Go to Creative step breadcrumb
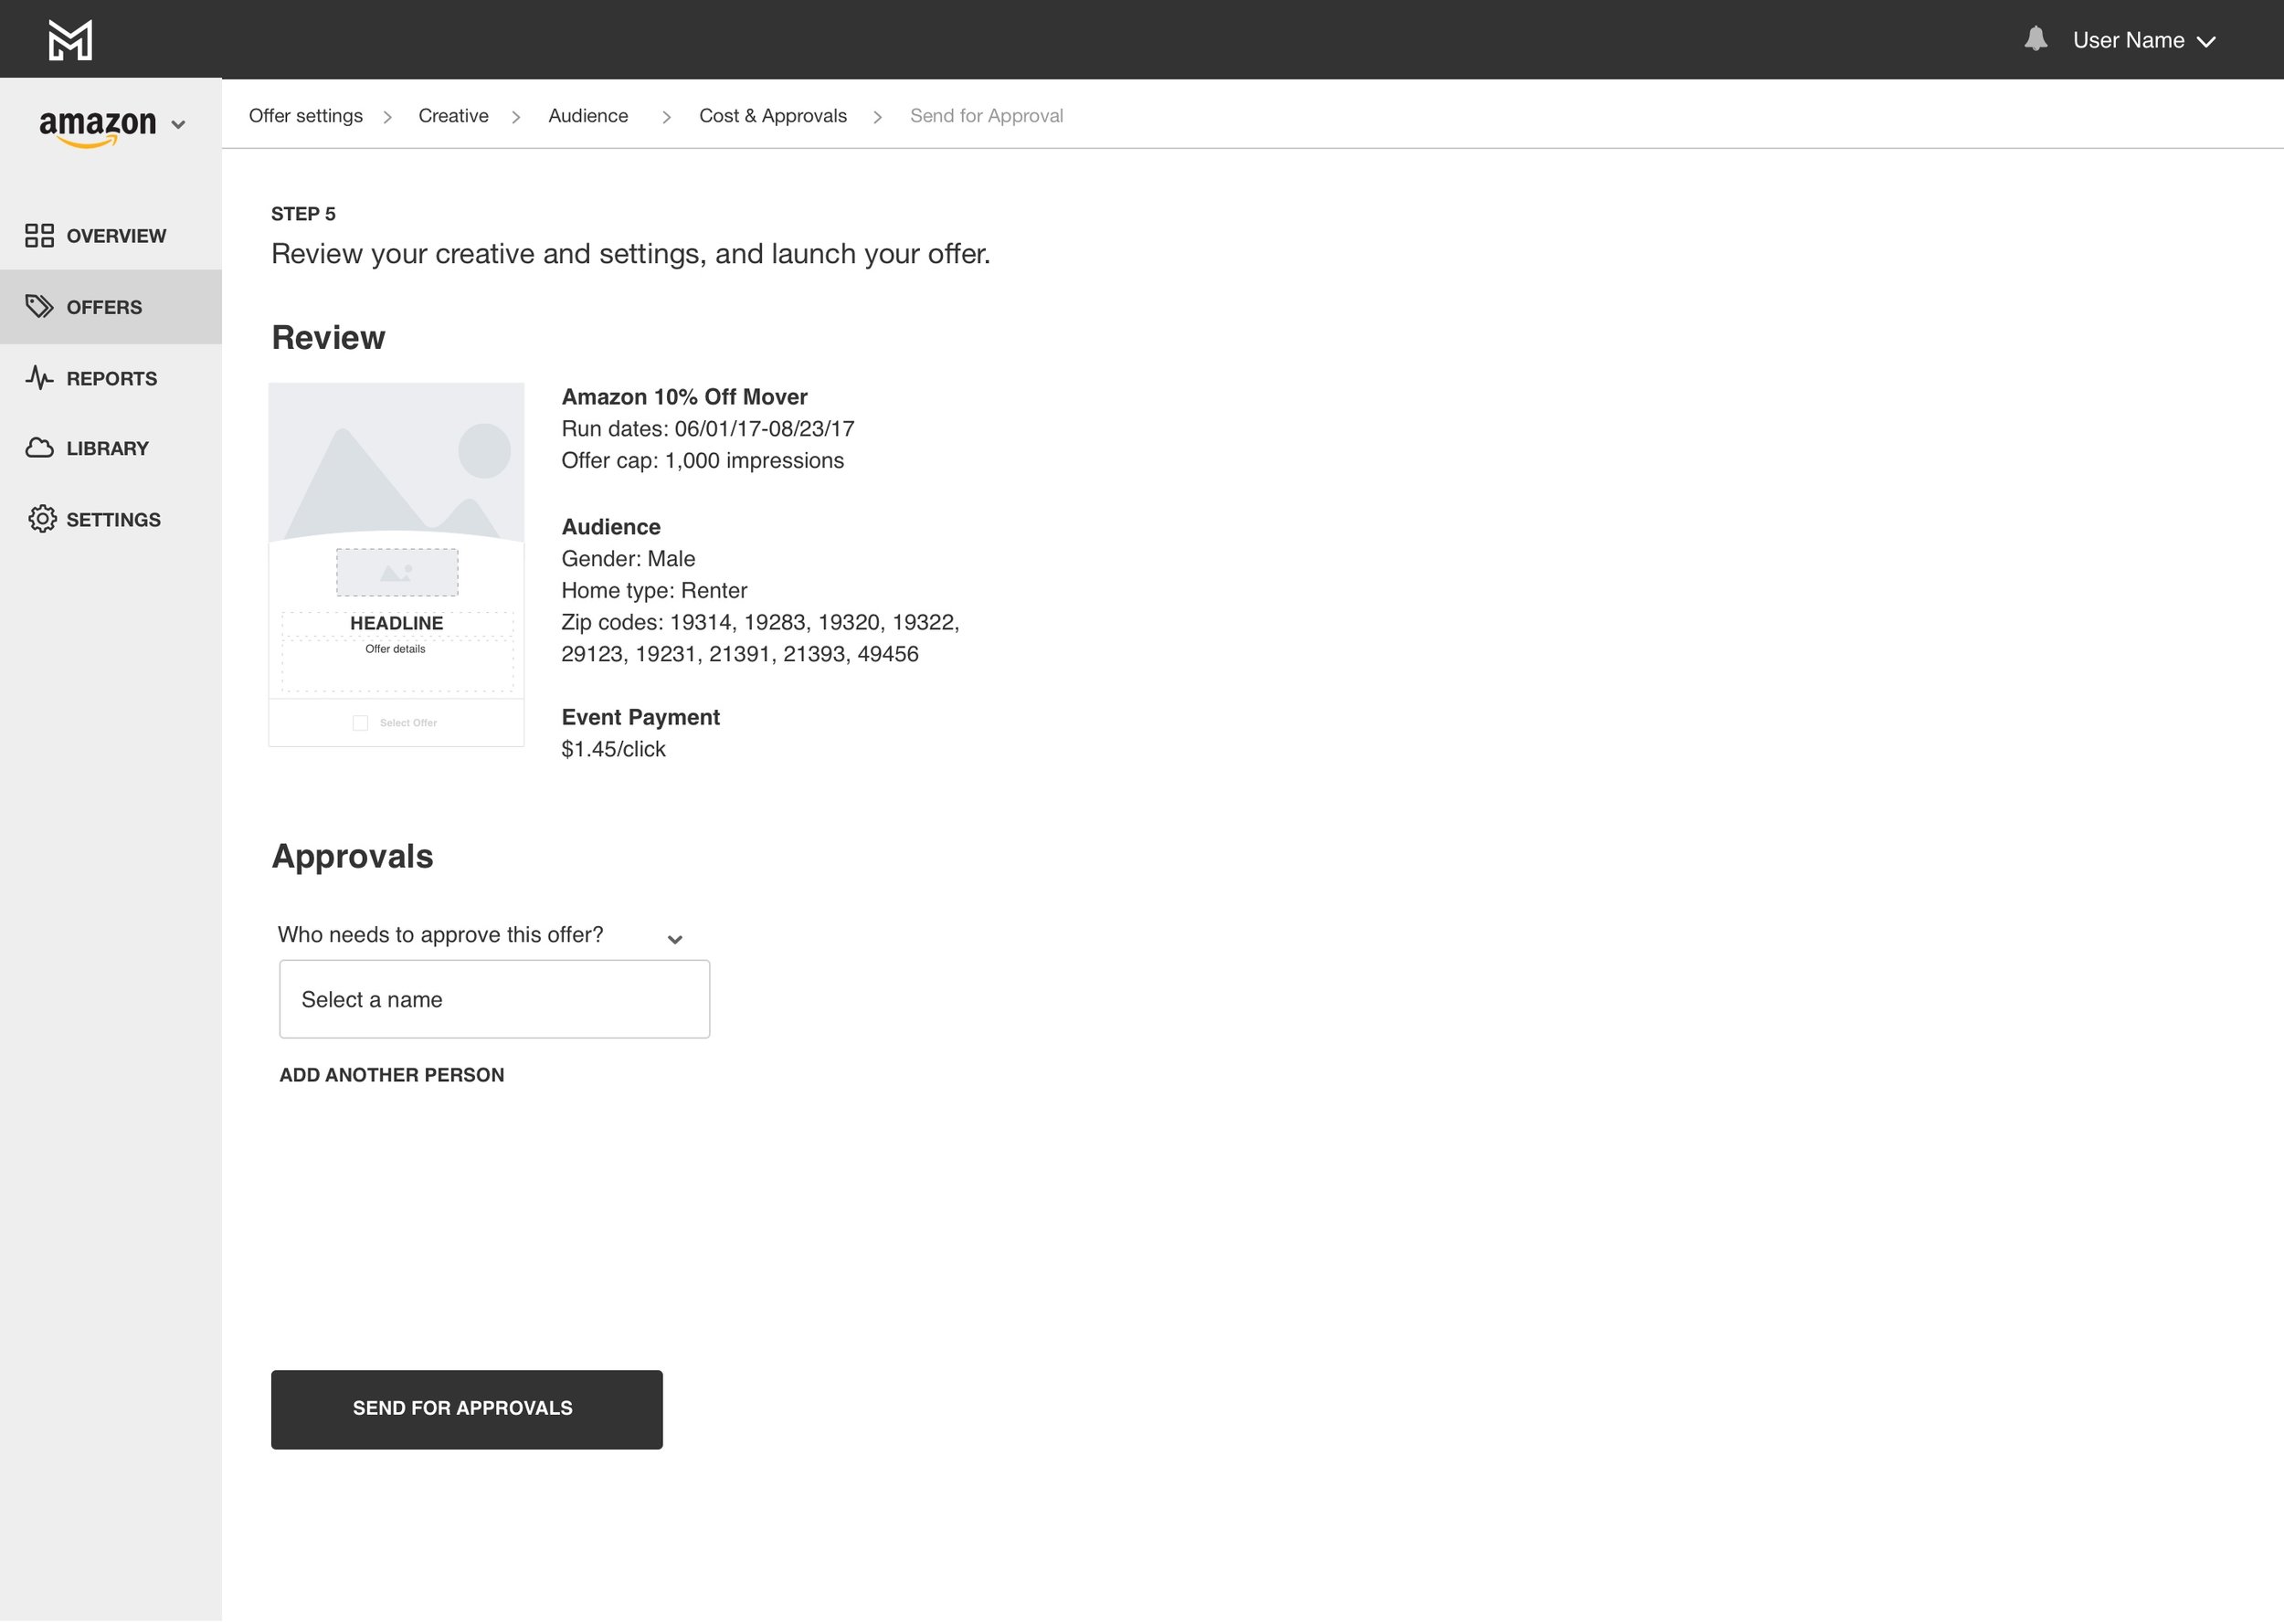Screen dimensions: 2284x1624 click(453, 116)
